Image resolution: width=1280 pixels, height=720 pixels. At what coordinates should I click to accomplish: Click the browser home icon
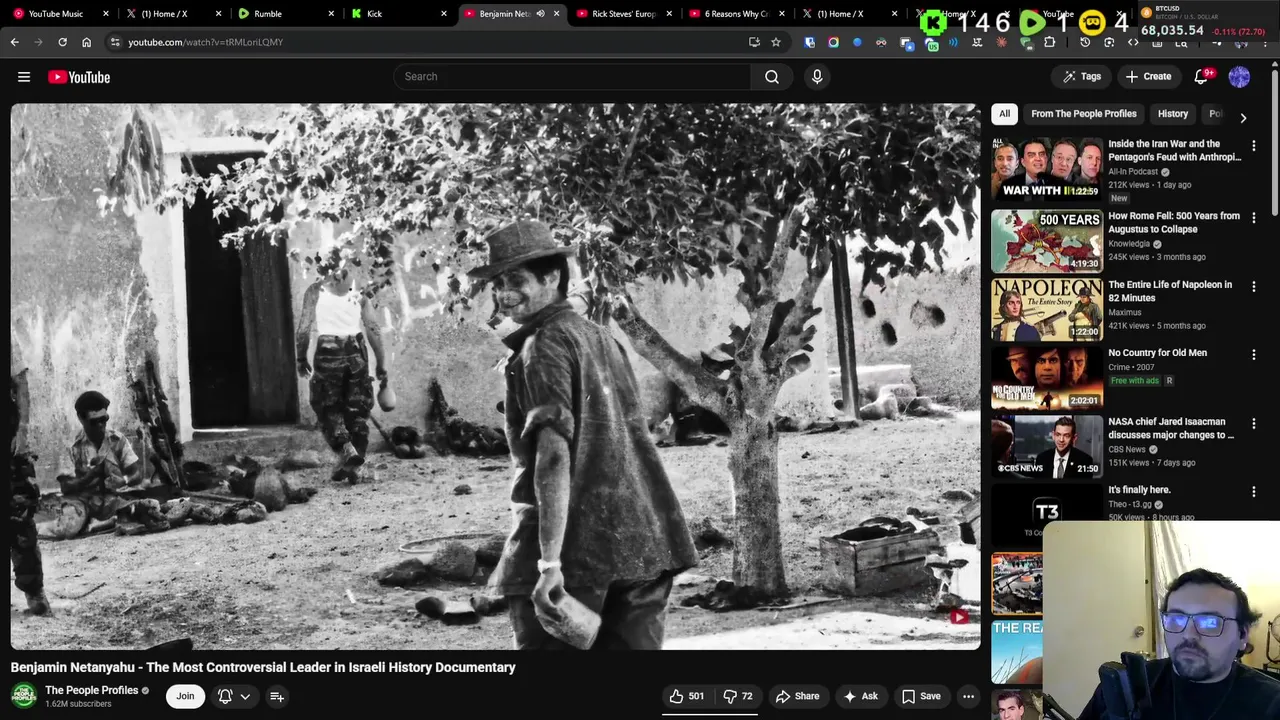tap(86, 42)
